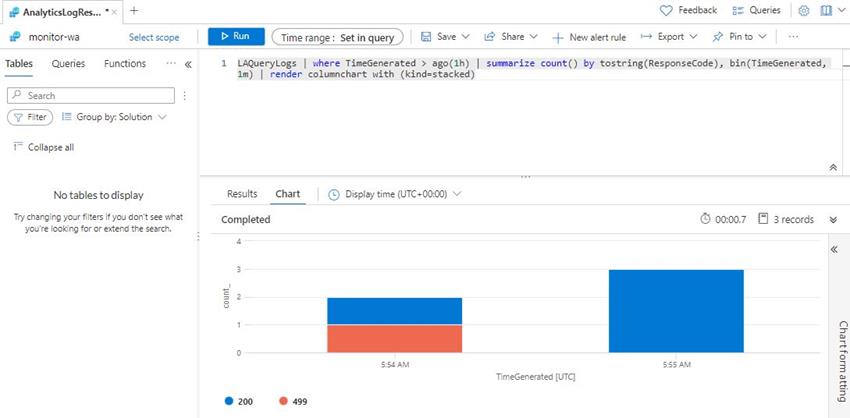This screenshot has width=850, height=418.
Task: Click the blue 5:55 AM bar
Action: pyautogui.click(x=676, y=311)
